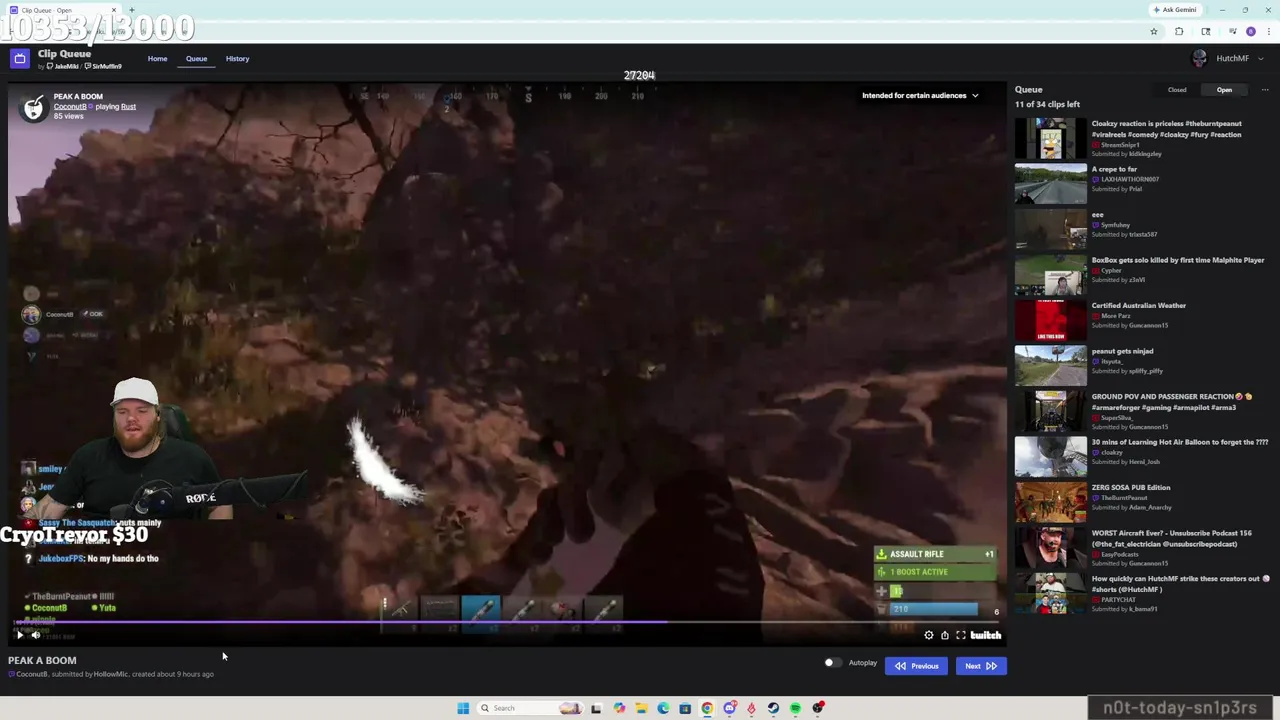Play the PEAK A BOOM clip
Screen dimensions: 1280x720
[x=19, y=635]
